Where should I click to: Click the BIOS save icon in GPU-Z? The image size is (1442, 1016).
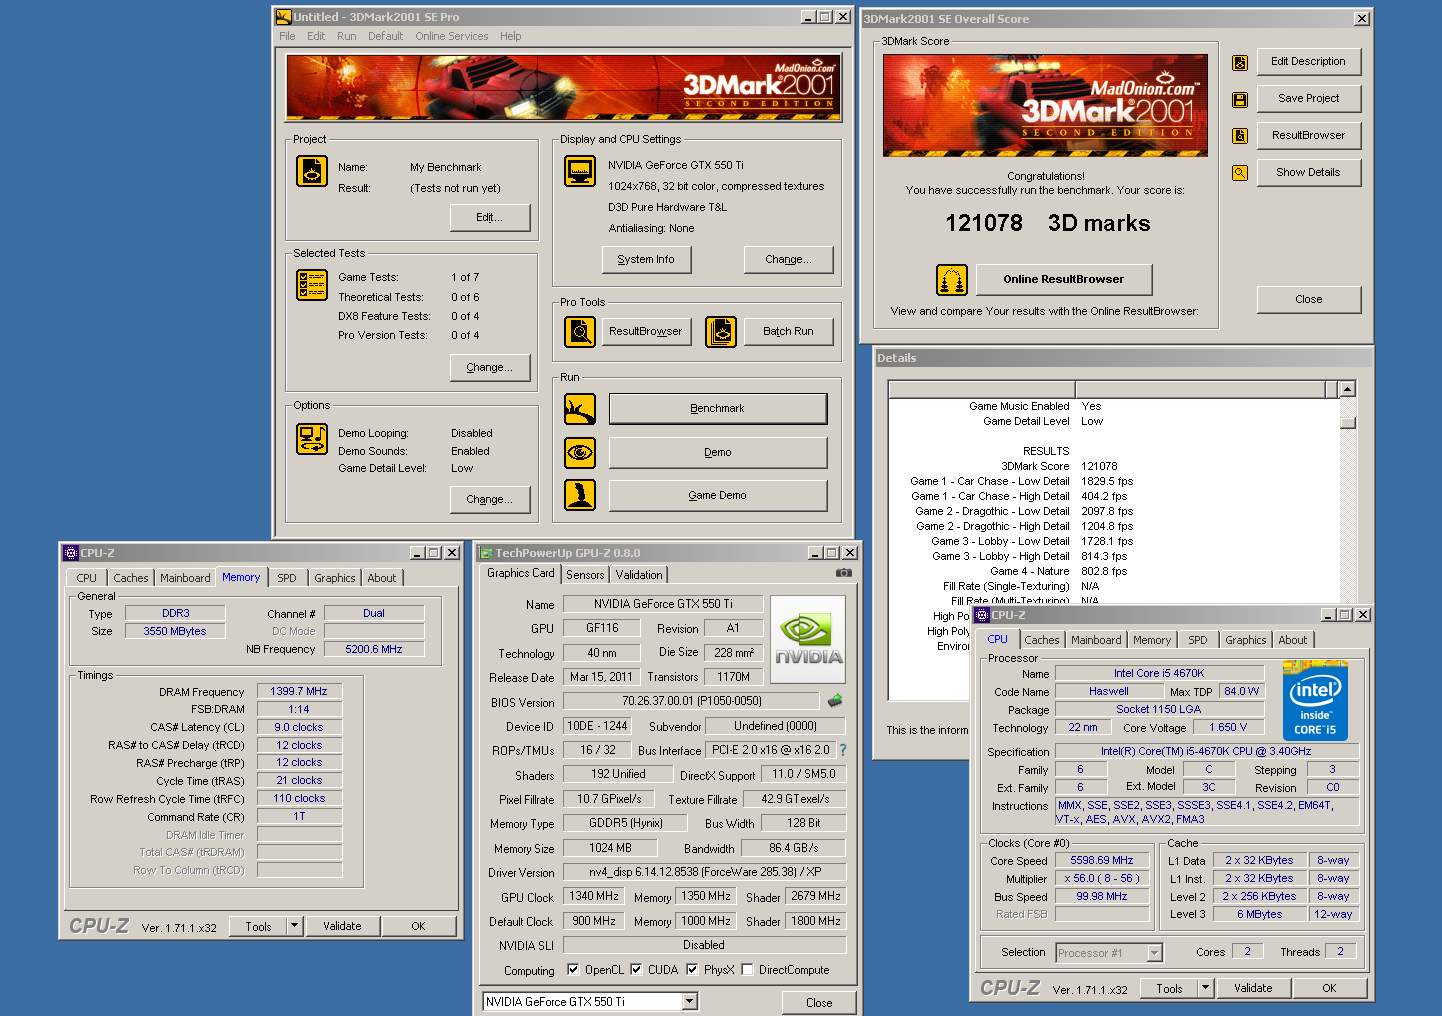[835, 701]
